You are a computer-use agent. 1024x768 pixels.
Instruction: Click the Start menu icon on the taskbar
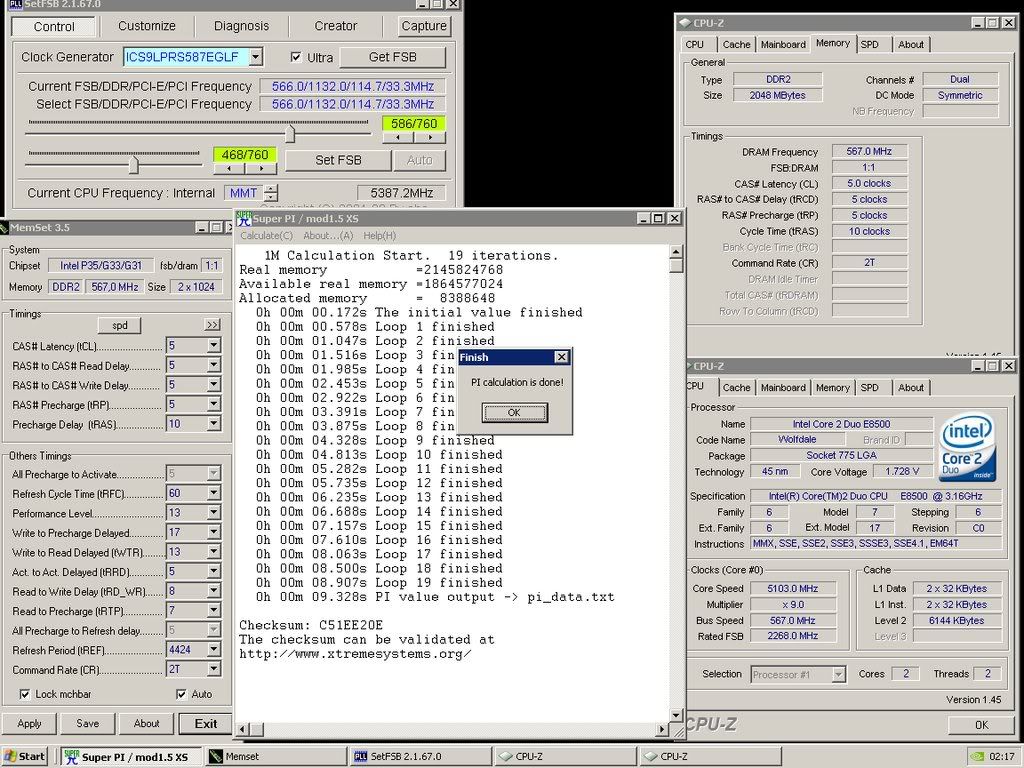10,756
